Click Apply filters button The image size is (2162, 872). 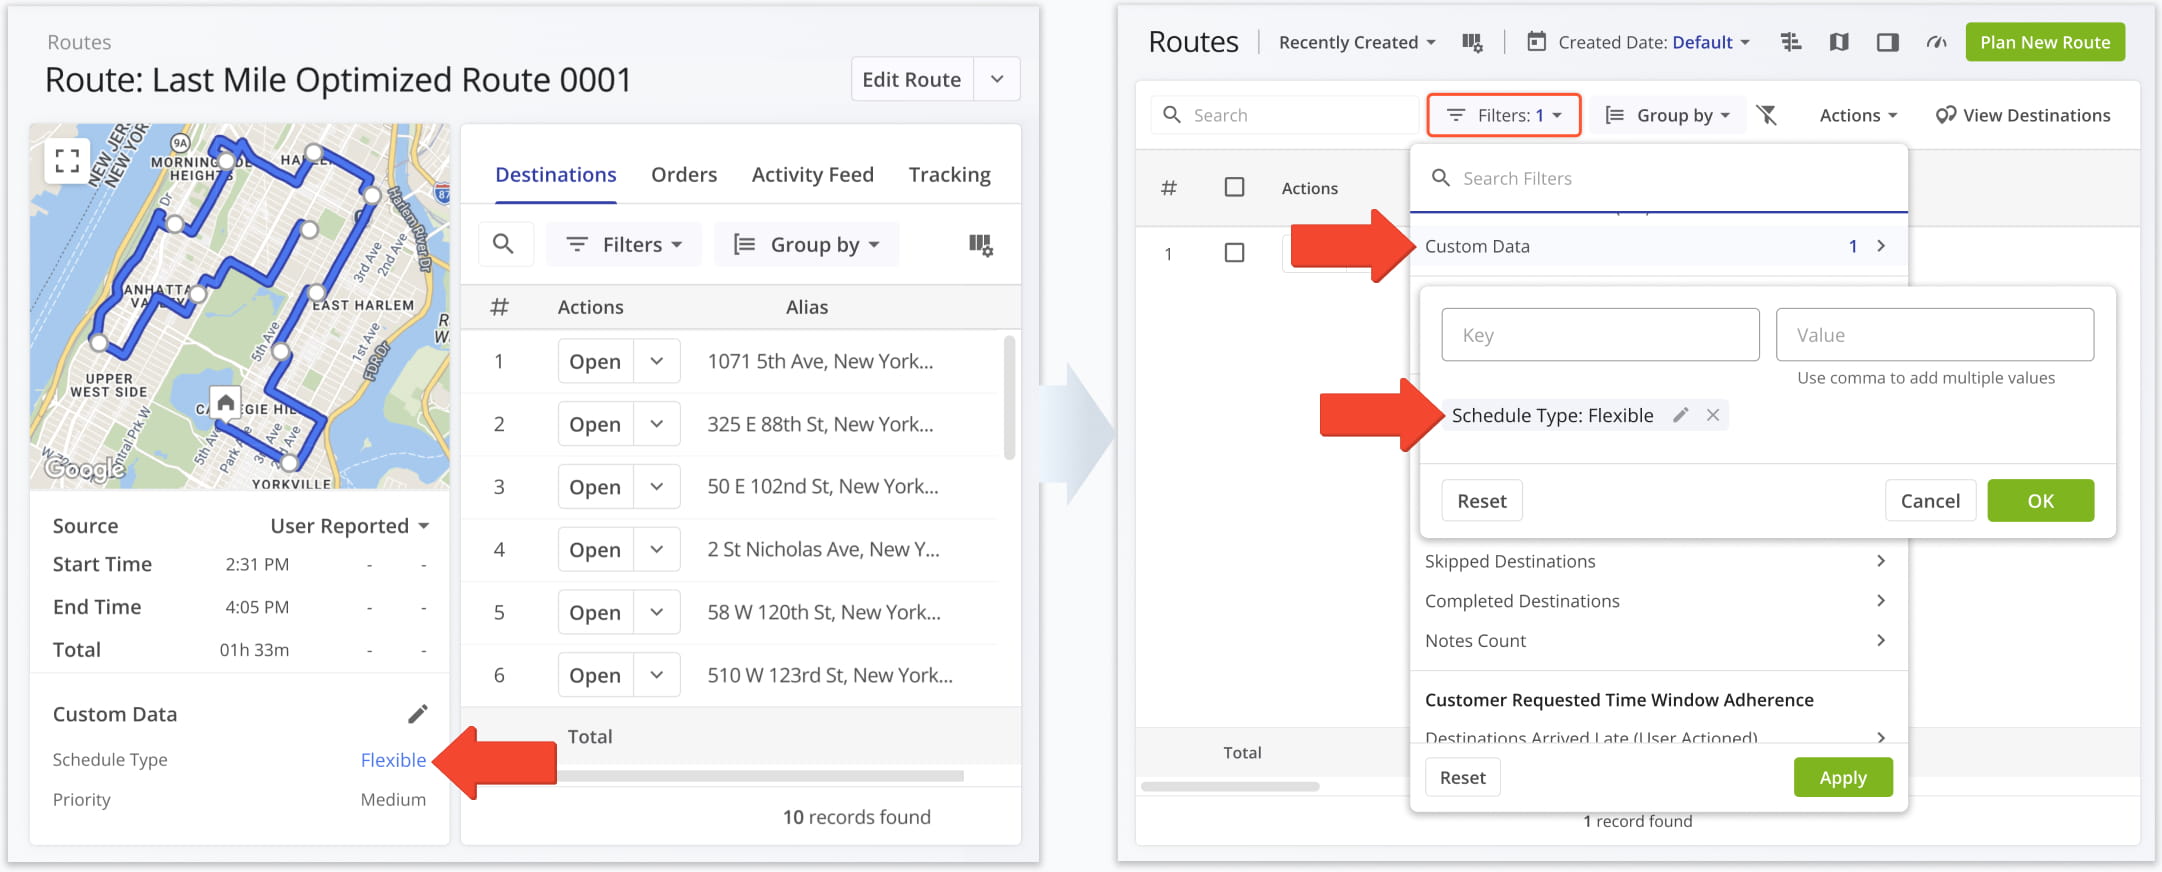coord(1843,777)
